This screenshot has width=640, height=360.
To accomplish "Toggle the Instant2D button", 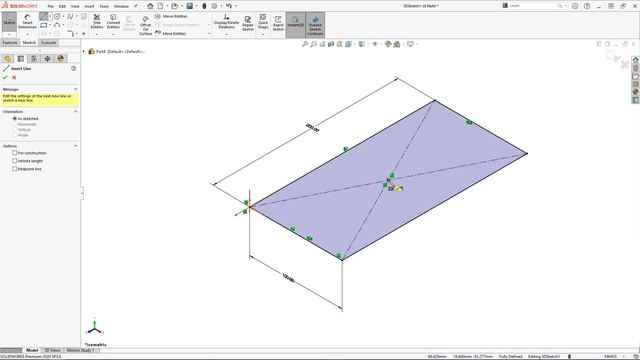I will (x=296, y=24).
